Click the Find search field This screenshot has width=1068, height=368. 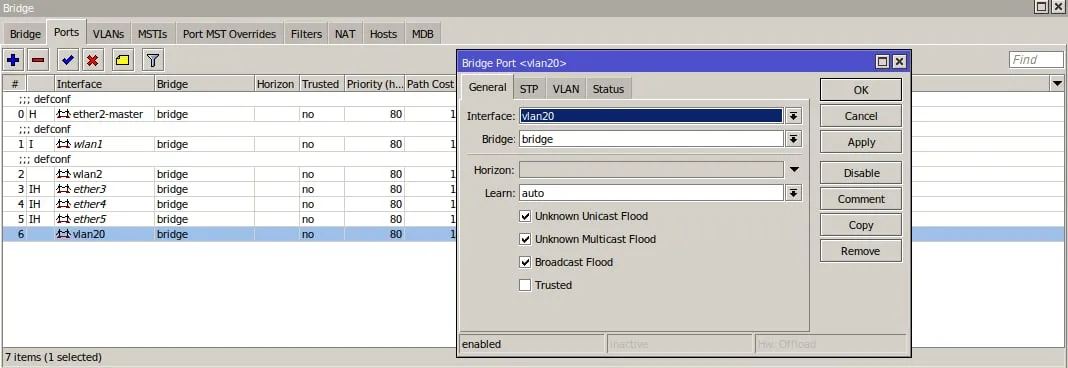point(1035,60)
